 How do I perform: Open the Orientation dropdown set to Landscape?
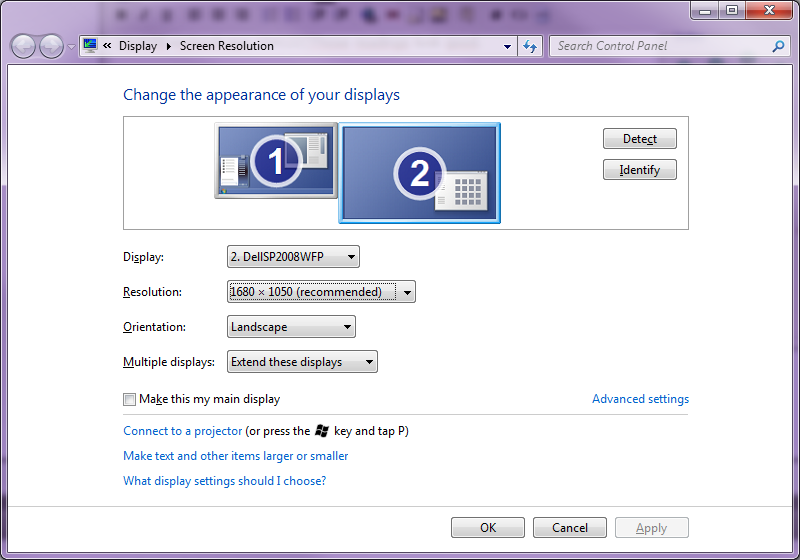[x=291, y=327]
